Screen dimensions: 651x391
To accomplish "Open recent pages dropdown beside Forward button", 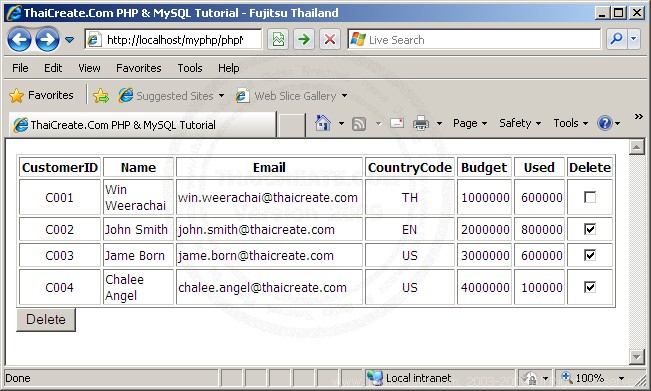I will coord(69,40).
